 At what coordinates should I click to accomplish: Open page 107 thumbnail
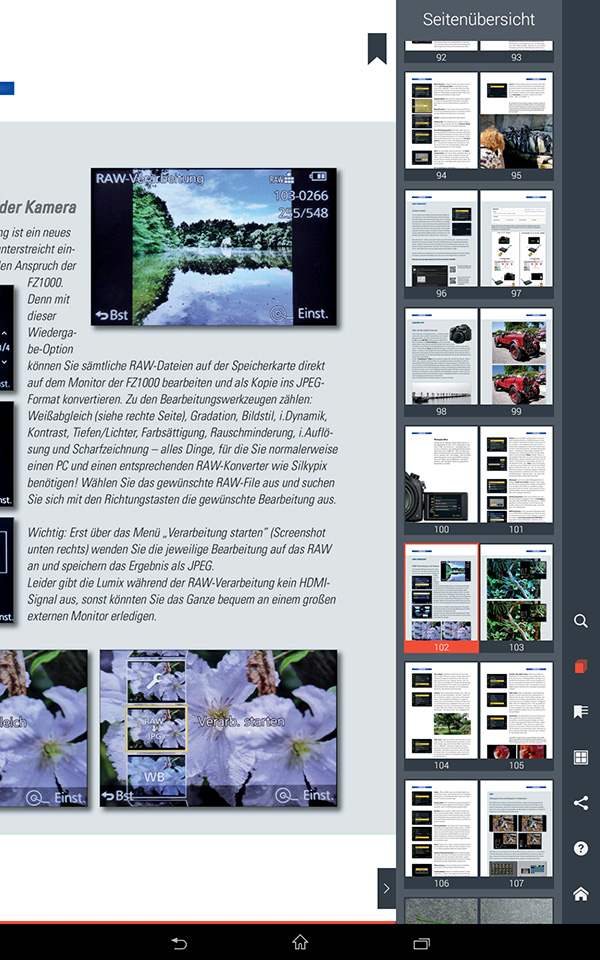516,834
